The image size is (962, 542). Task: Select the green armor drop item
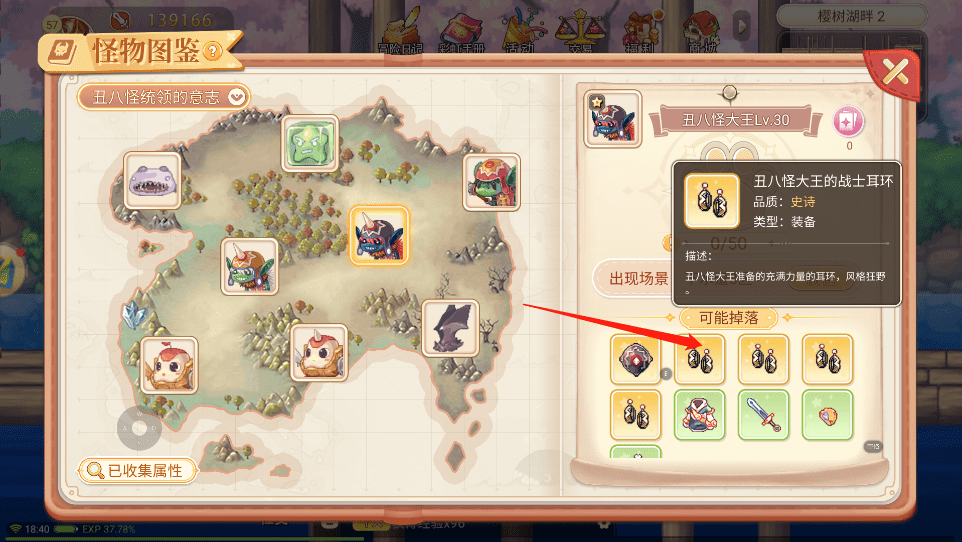click(x=699, y=415)
